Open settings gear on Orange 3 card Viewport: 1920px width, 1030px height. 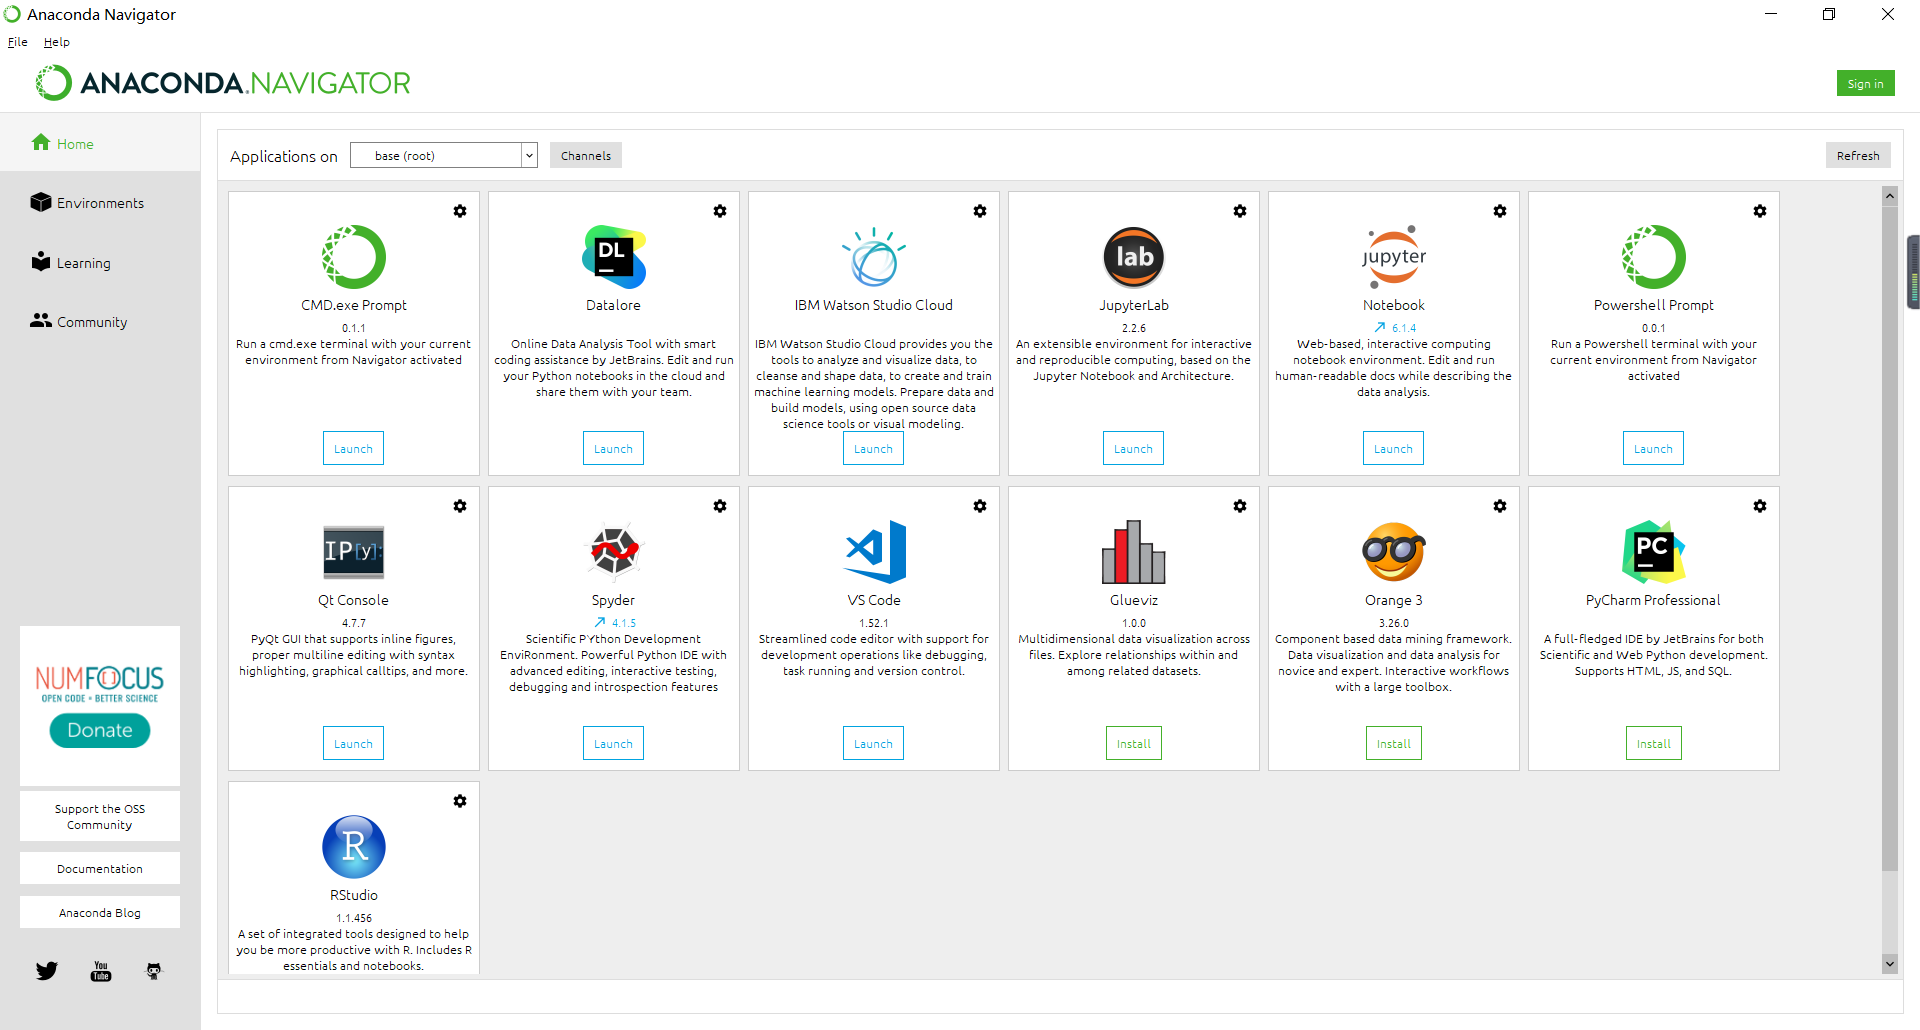click(1500, 506)
